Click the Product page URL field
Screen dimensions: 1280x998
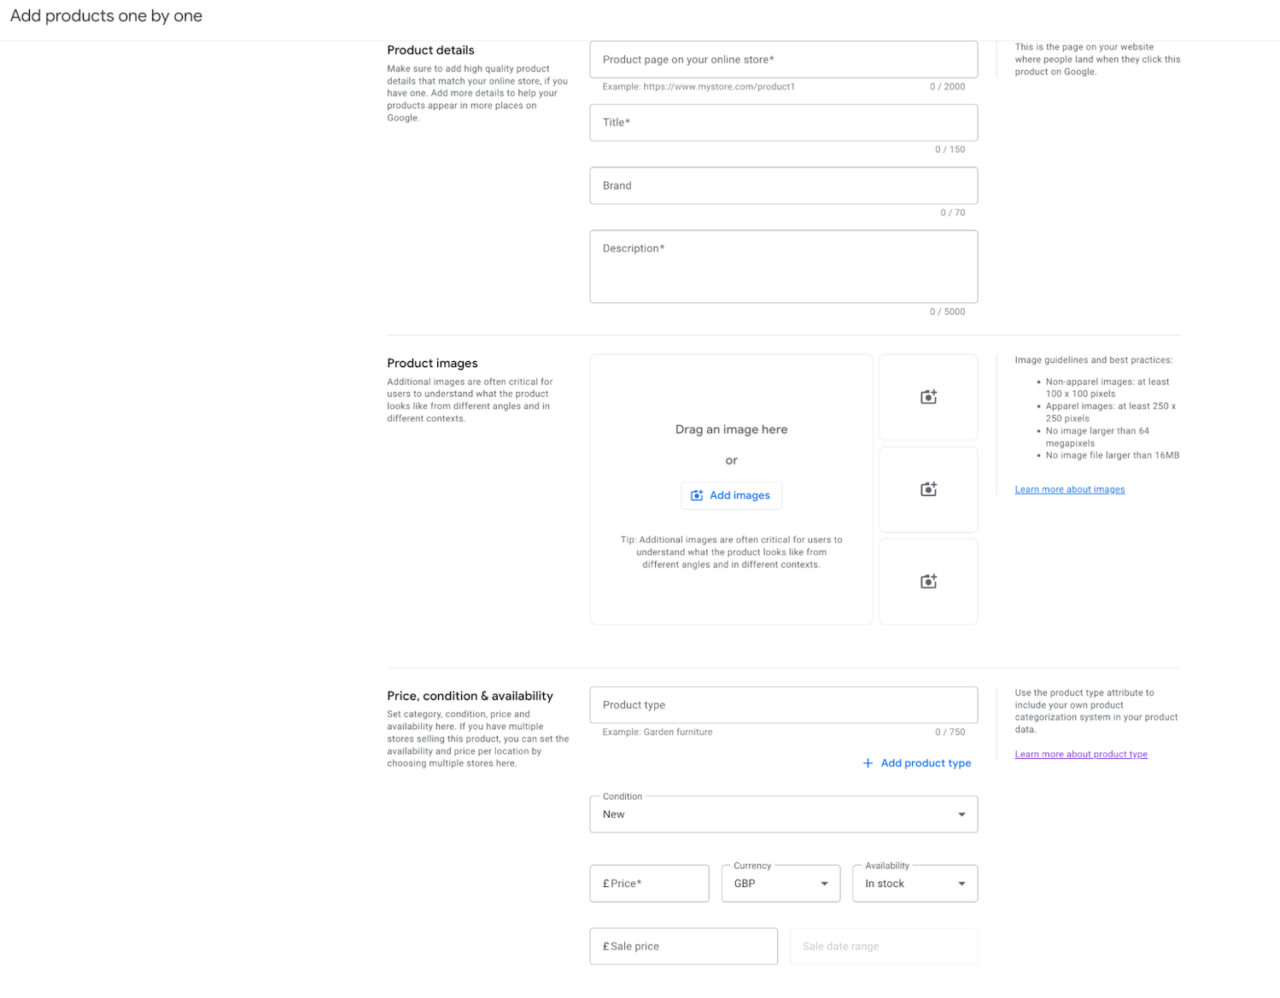[783, 59]
